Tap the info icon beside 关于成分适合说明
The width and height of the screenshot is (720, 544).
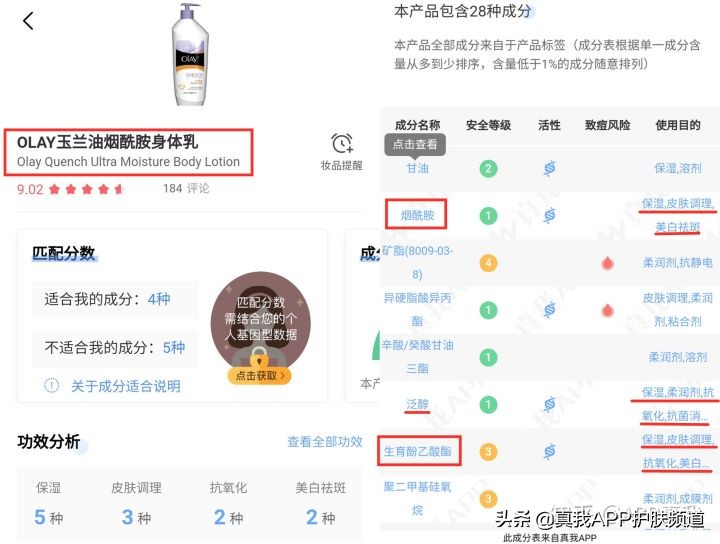[x=51, y=385]
